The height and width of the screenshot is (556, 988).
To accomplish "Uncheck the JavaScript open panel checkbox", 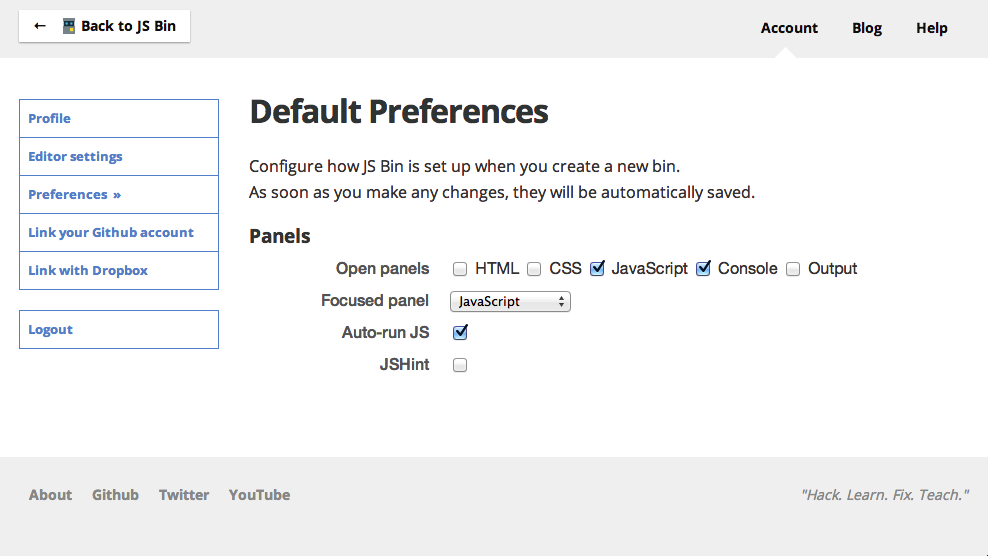I will point(597,269).
